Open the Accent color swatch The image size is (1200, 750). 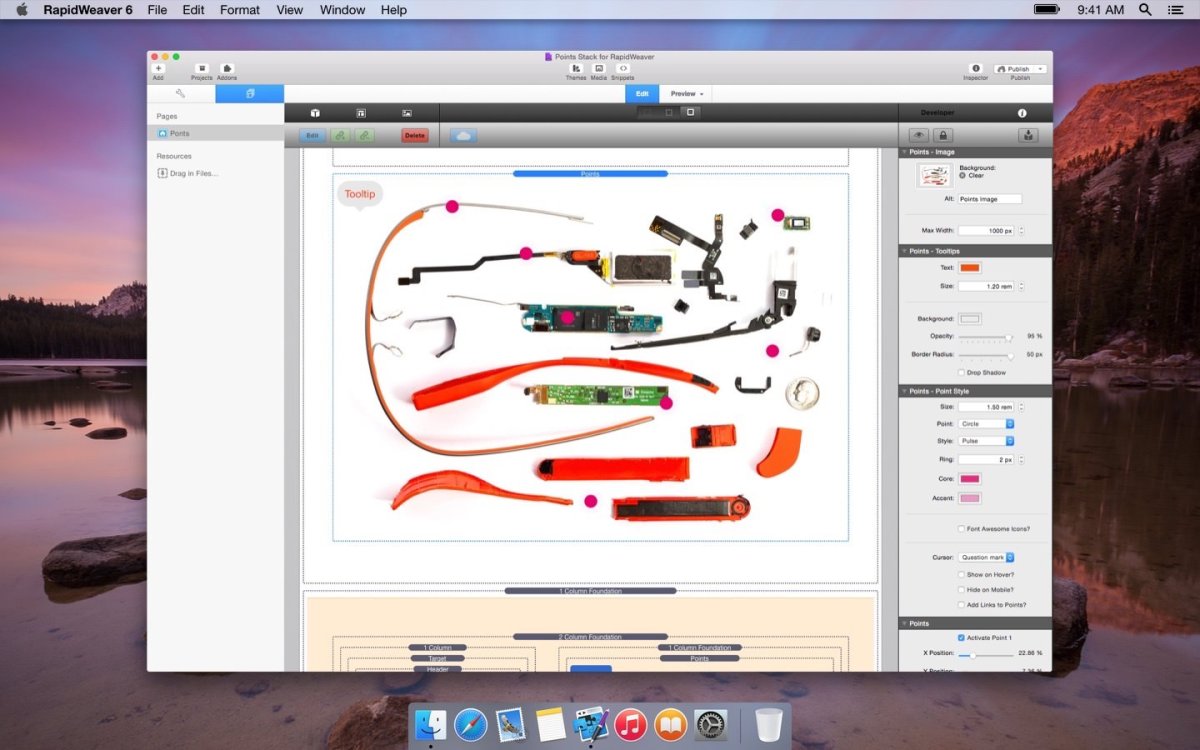[970, 498]
